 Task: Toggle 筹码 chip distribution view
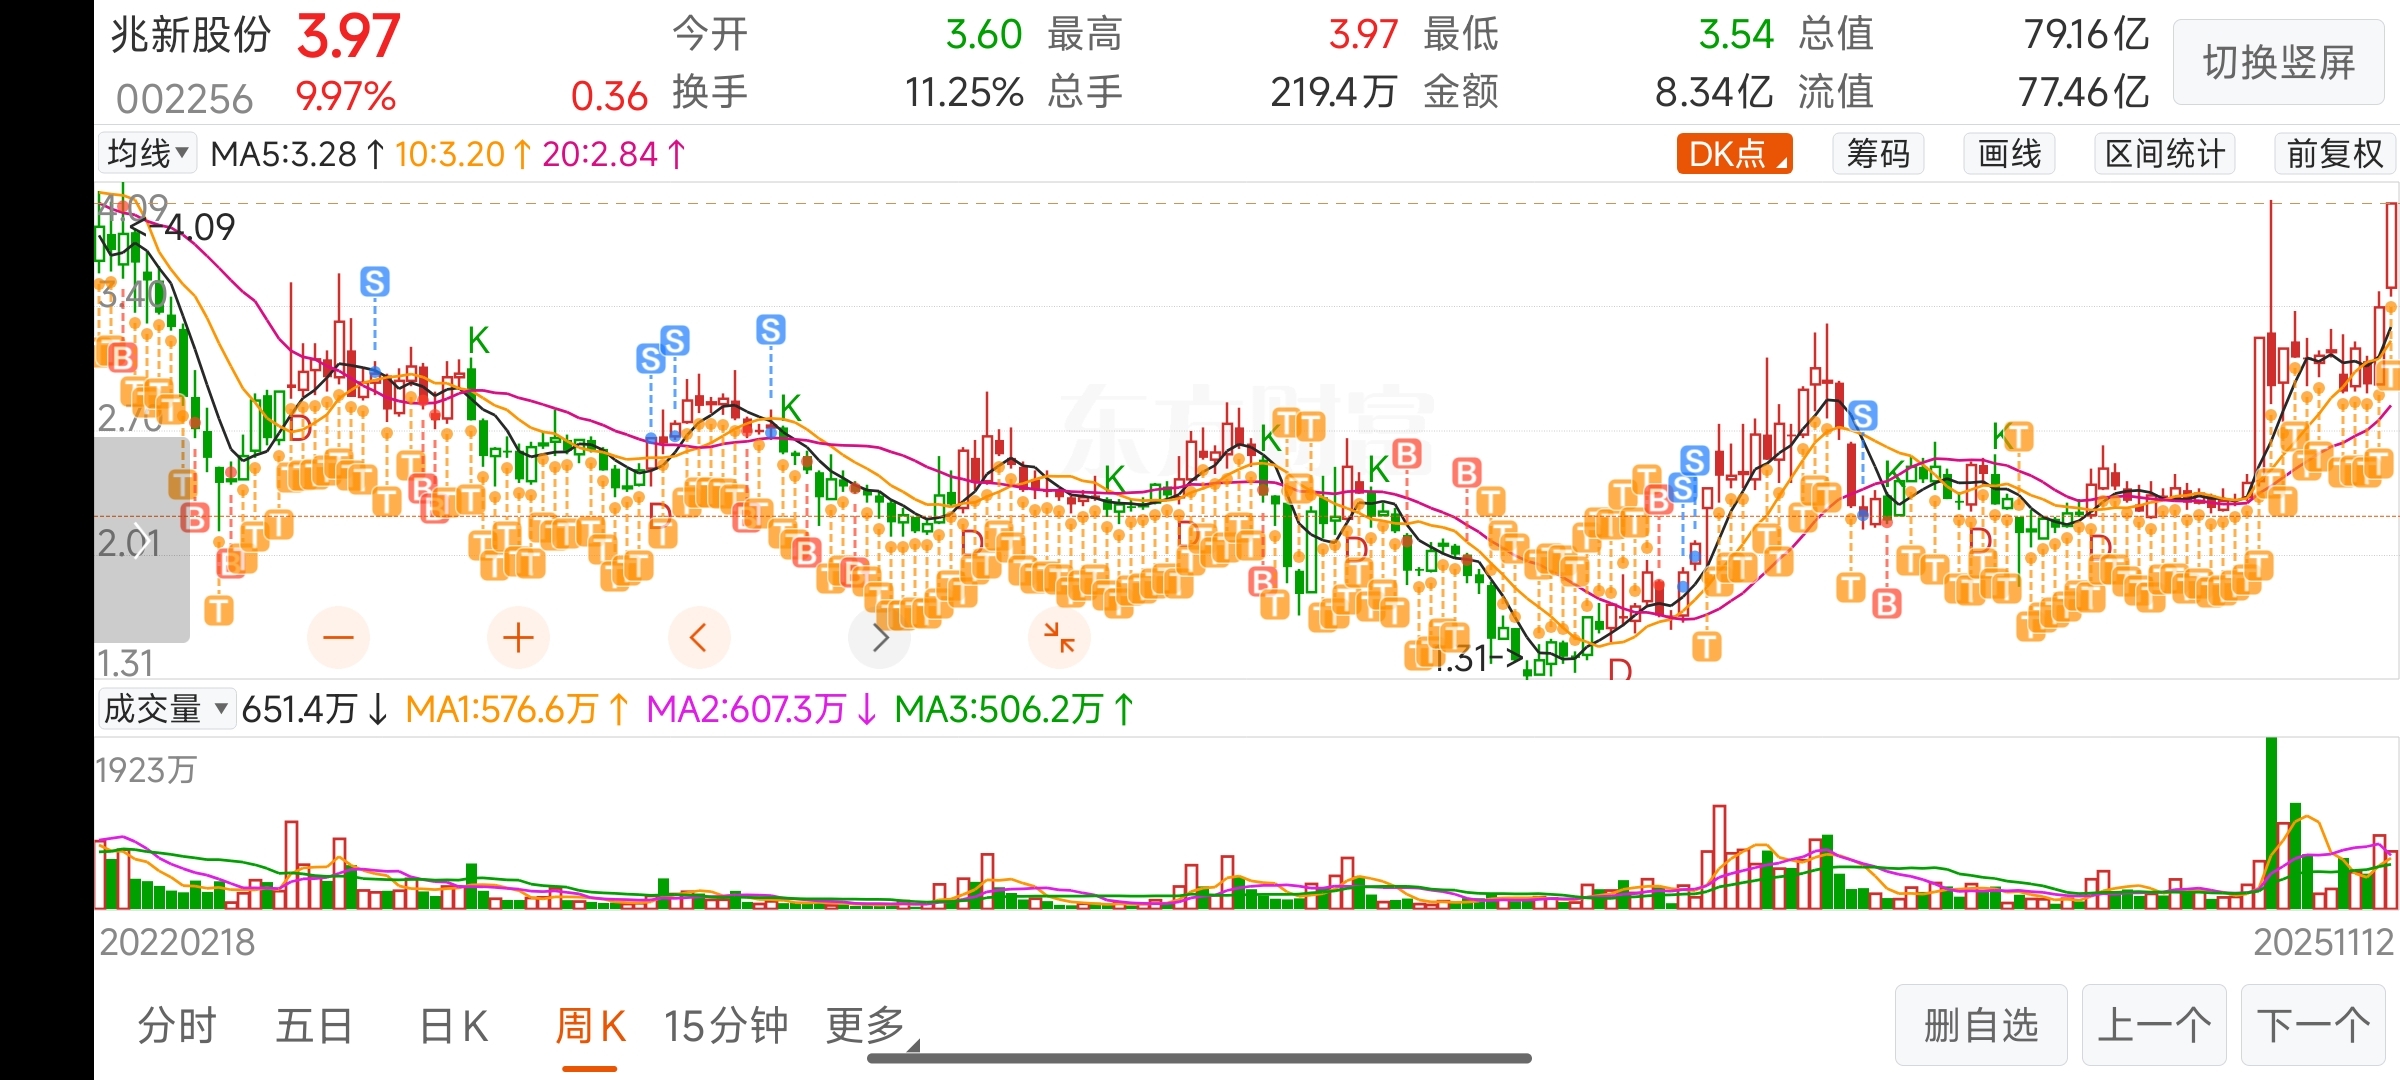1877,154
